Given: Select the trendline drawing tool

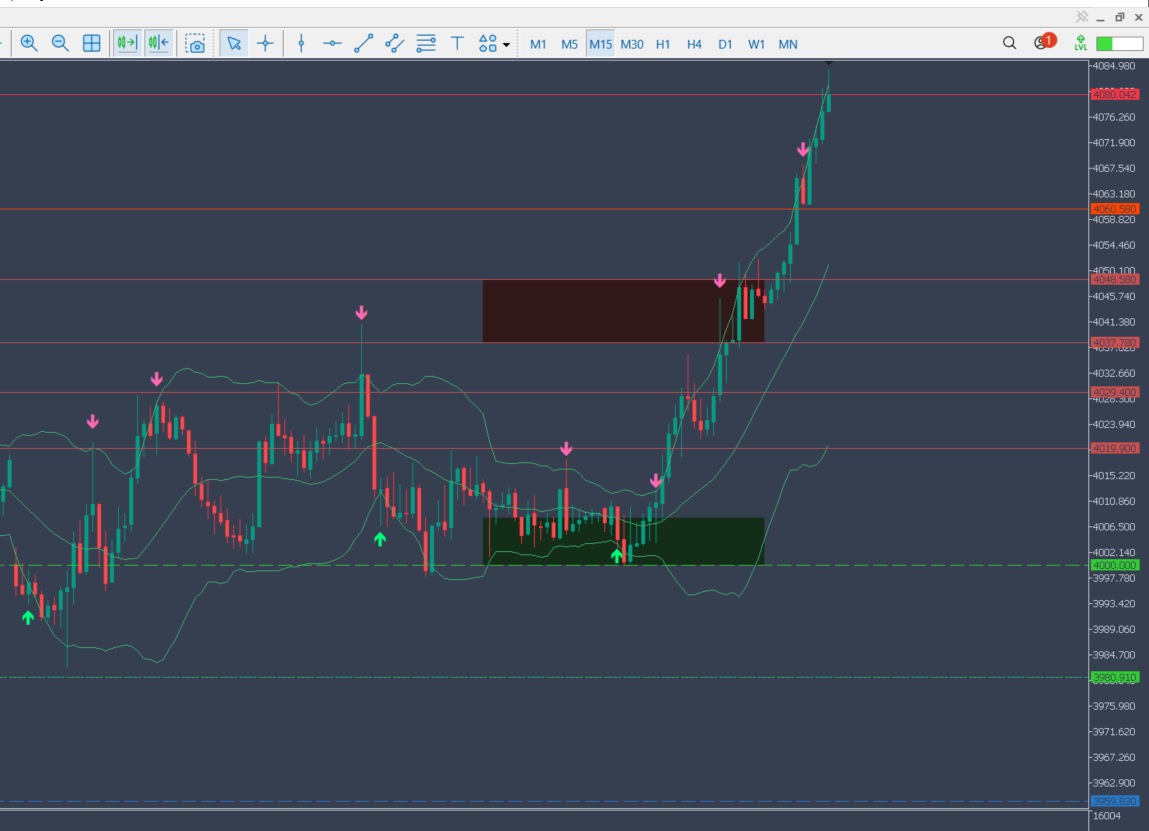Looking at the screenshot, I should [363, 44].
